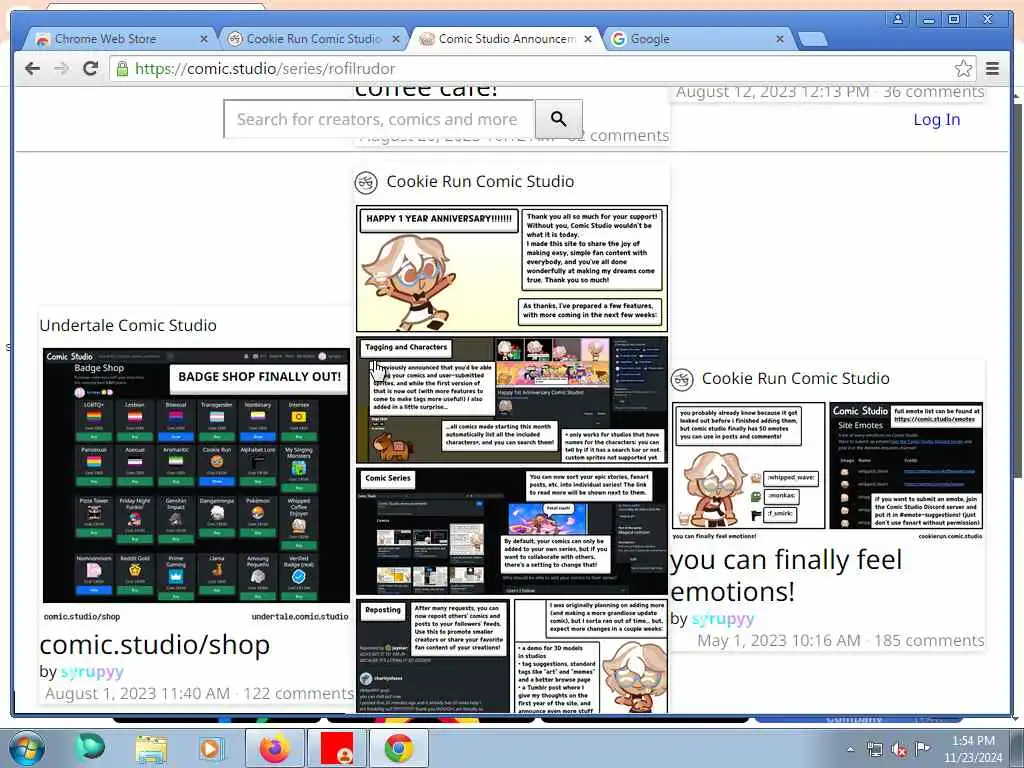Close the Chrome Web Store tab

[x=203, y=39]
